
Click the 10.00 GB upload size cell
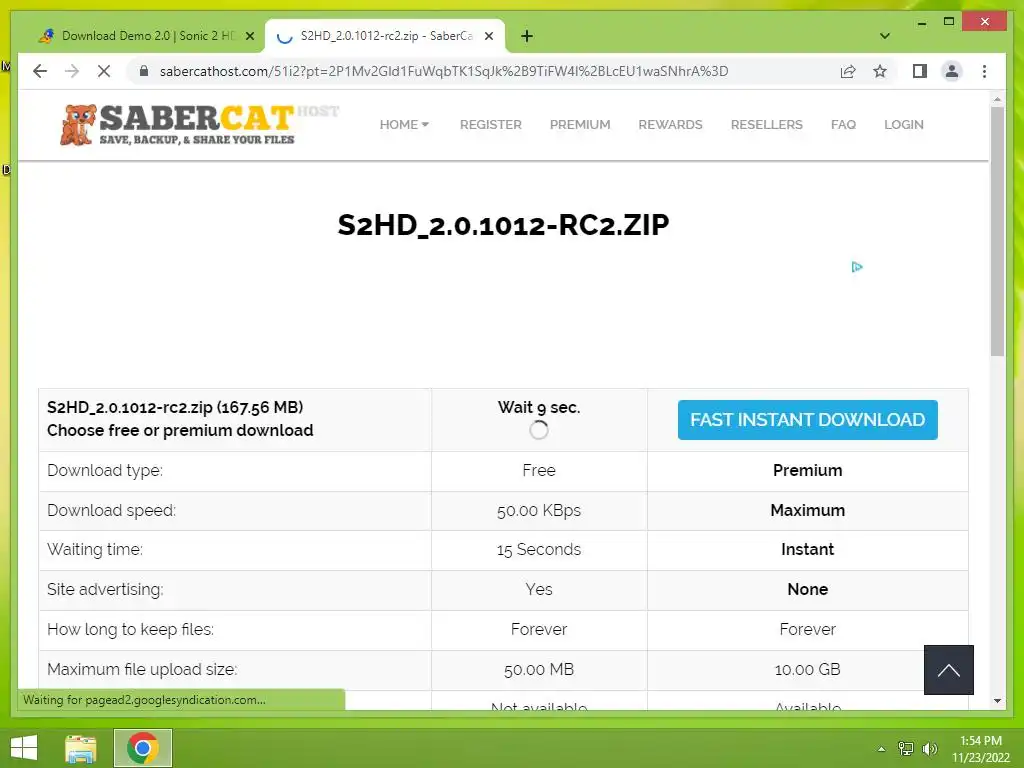pyautogui.click(x=807, y=669)
